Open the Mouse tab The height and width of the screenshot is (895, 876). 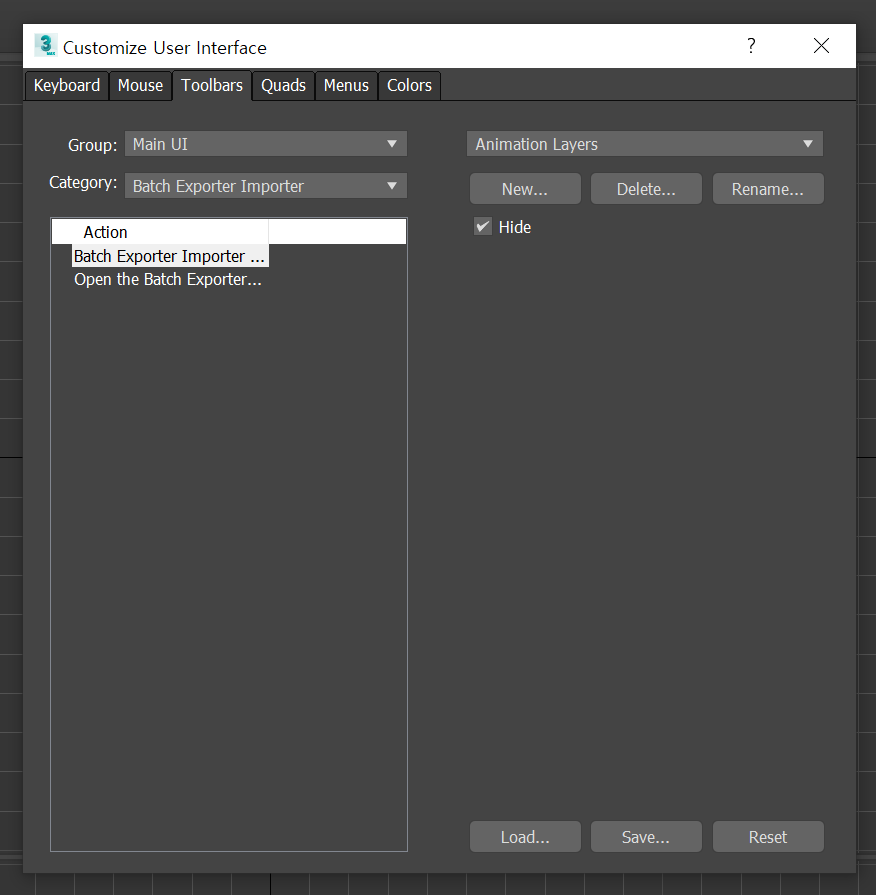click(x=140, y=86)
